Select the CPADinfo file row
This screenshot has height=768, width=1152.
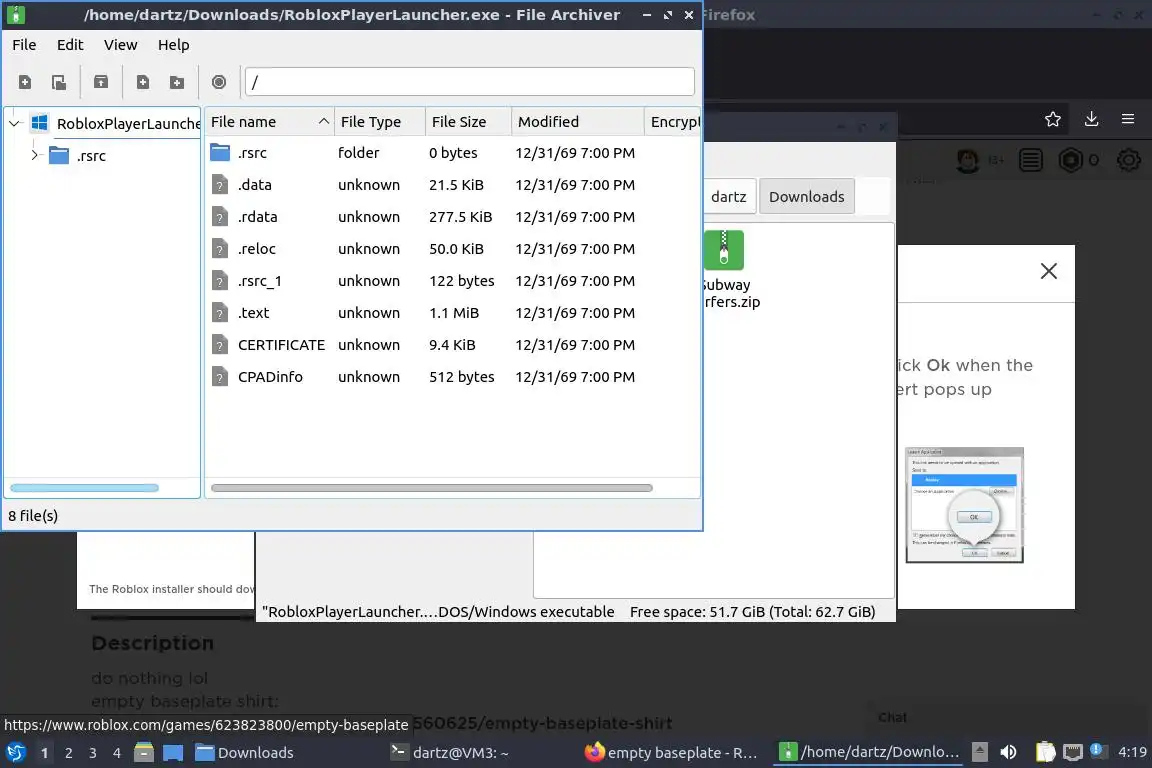pyautogui.click(x=452, y=377)
